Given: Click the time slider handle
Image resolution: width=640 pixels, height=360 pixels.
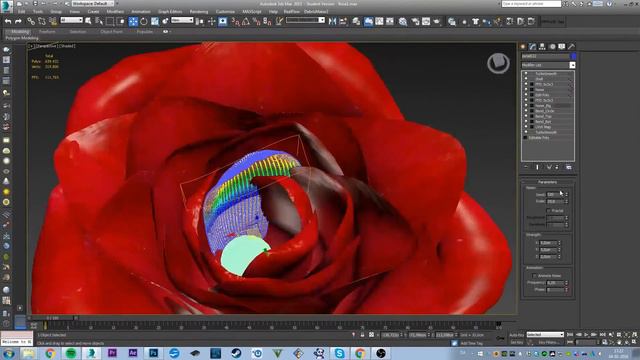Looking at the screenshot, I should [52, 318].
